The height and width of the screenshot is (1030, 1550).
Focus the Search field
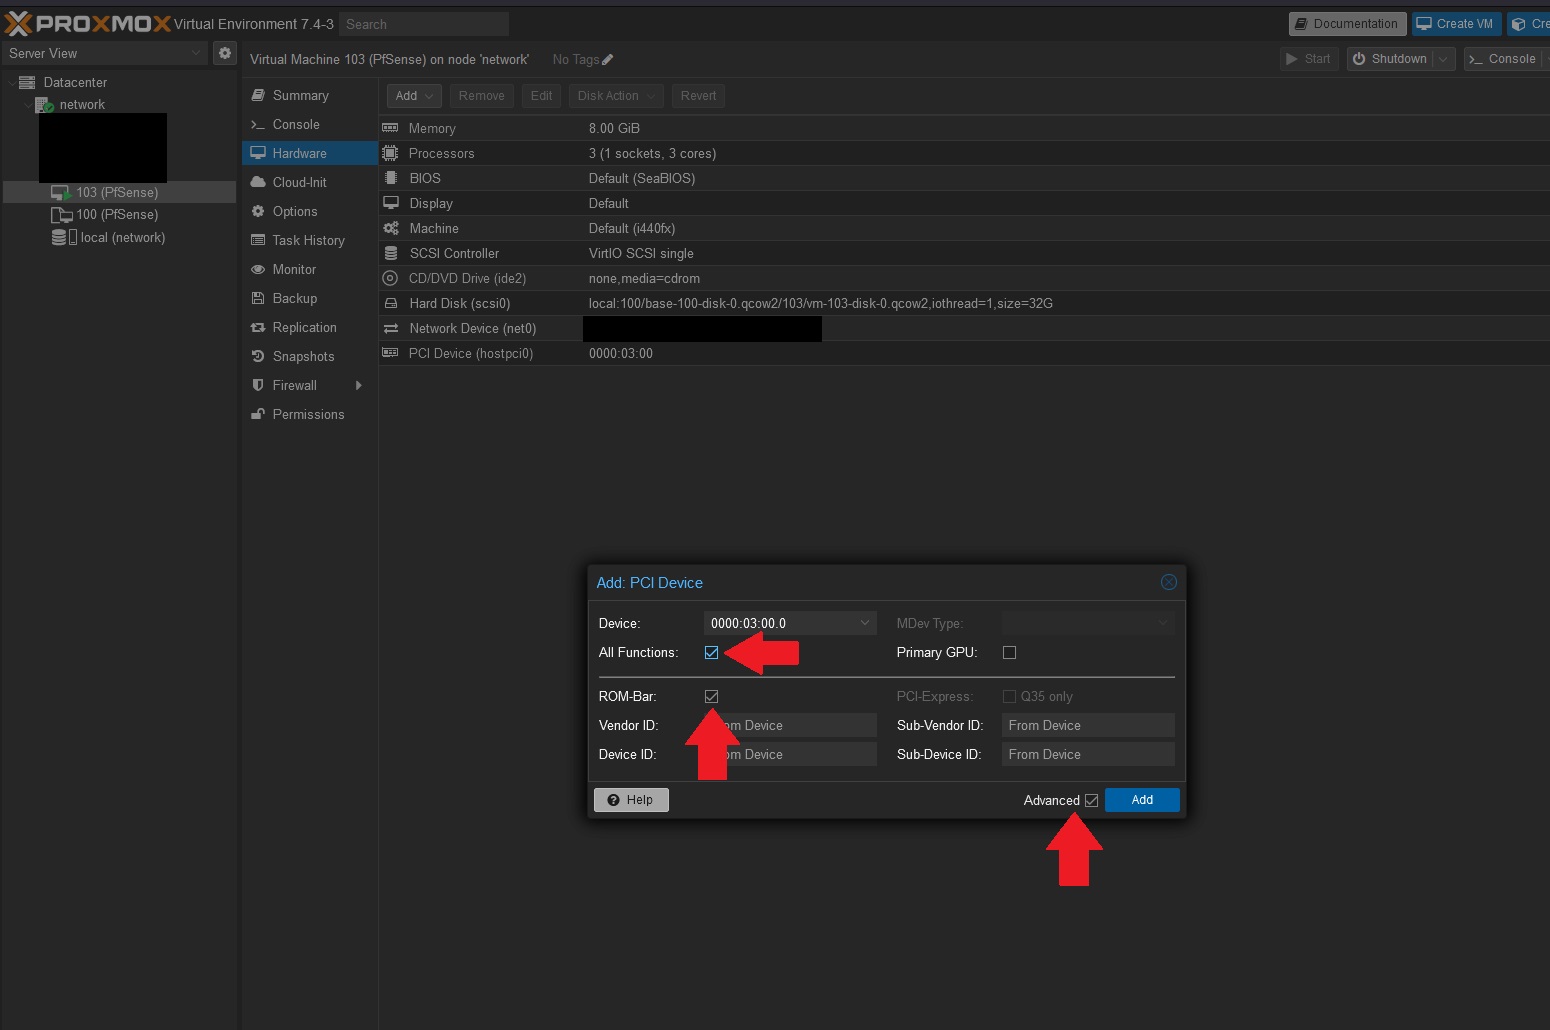[424, 24]
